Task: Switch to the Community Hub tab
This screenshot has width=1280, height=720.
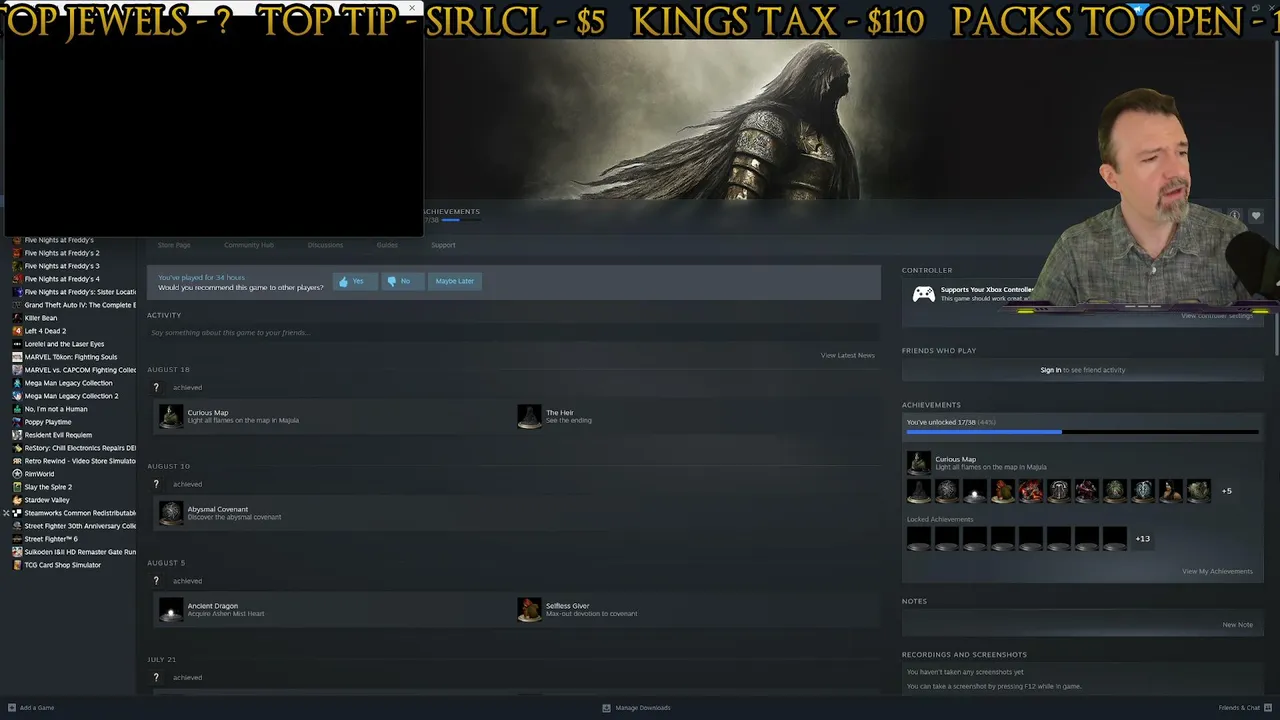Action: (x=249, y=245)
